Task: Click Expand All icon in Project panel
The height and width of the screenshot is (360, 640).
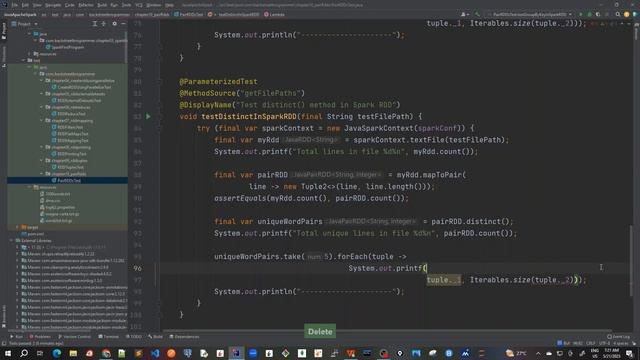Action: [x=95, y=24]
